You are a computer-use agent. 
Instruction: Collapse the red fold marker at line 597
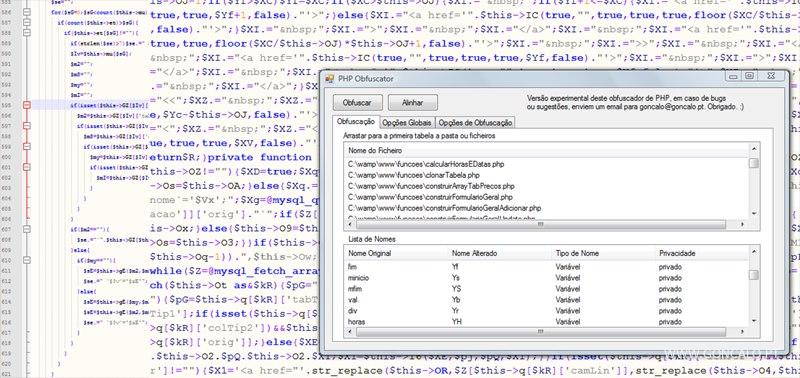pyautogui.click(x=27, y=125)
